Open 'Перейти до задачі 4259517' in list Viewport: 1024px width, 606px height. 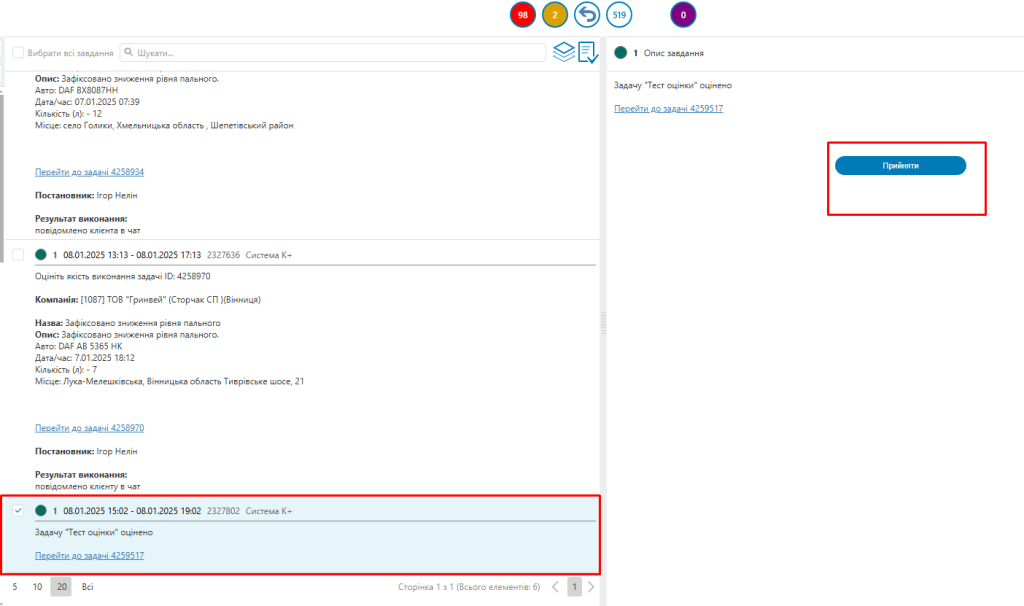tap(89, 555)
